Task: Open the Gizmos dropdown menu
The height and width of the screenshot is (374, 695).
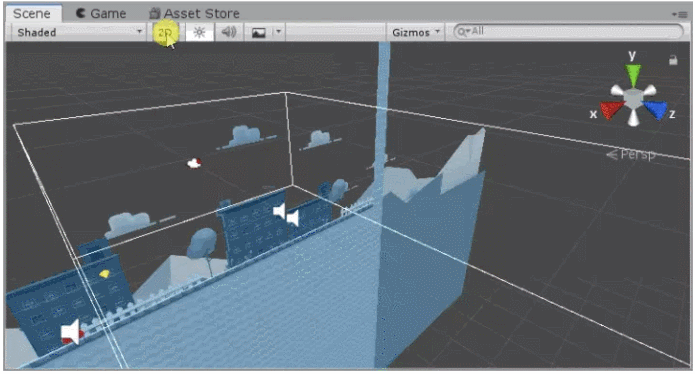Action: [x=415, y=32]
